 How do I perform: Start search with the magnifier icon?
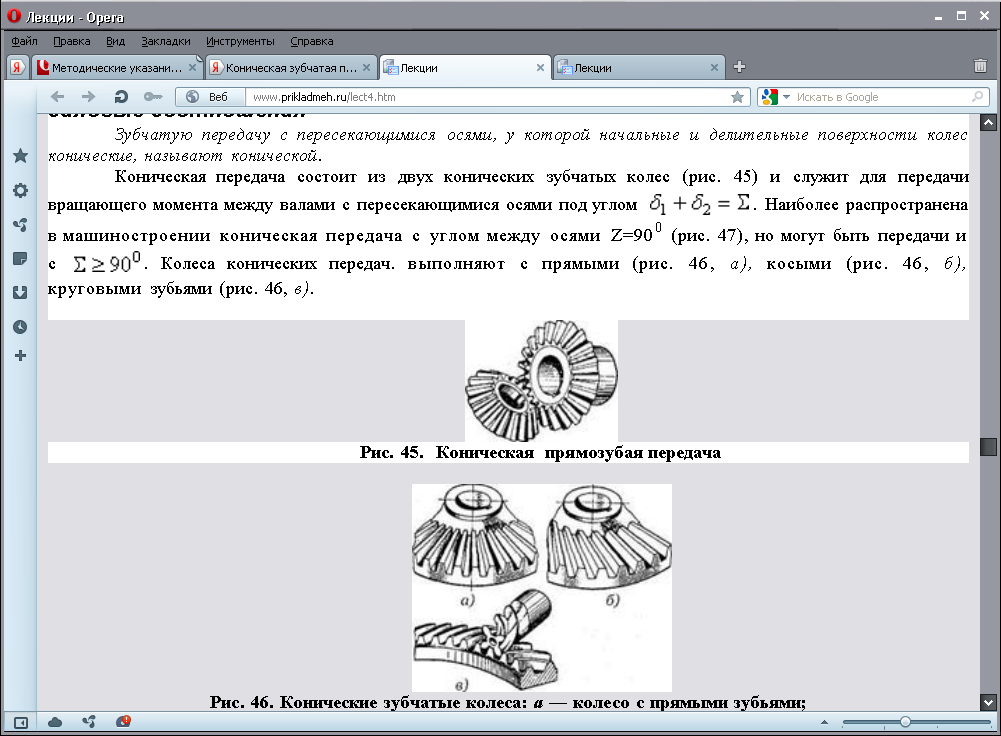point(977,96)
